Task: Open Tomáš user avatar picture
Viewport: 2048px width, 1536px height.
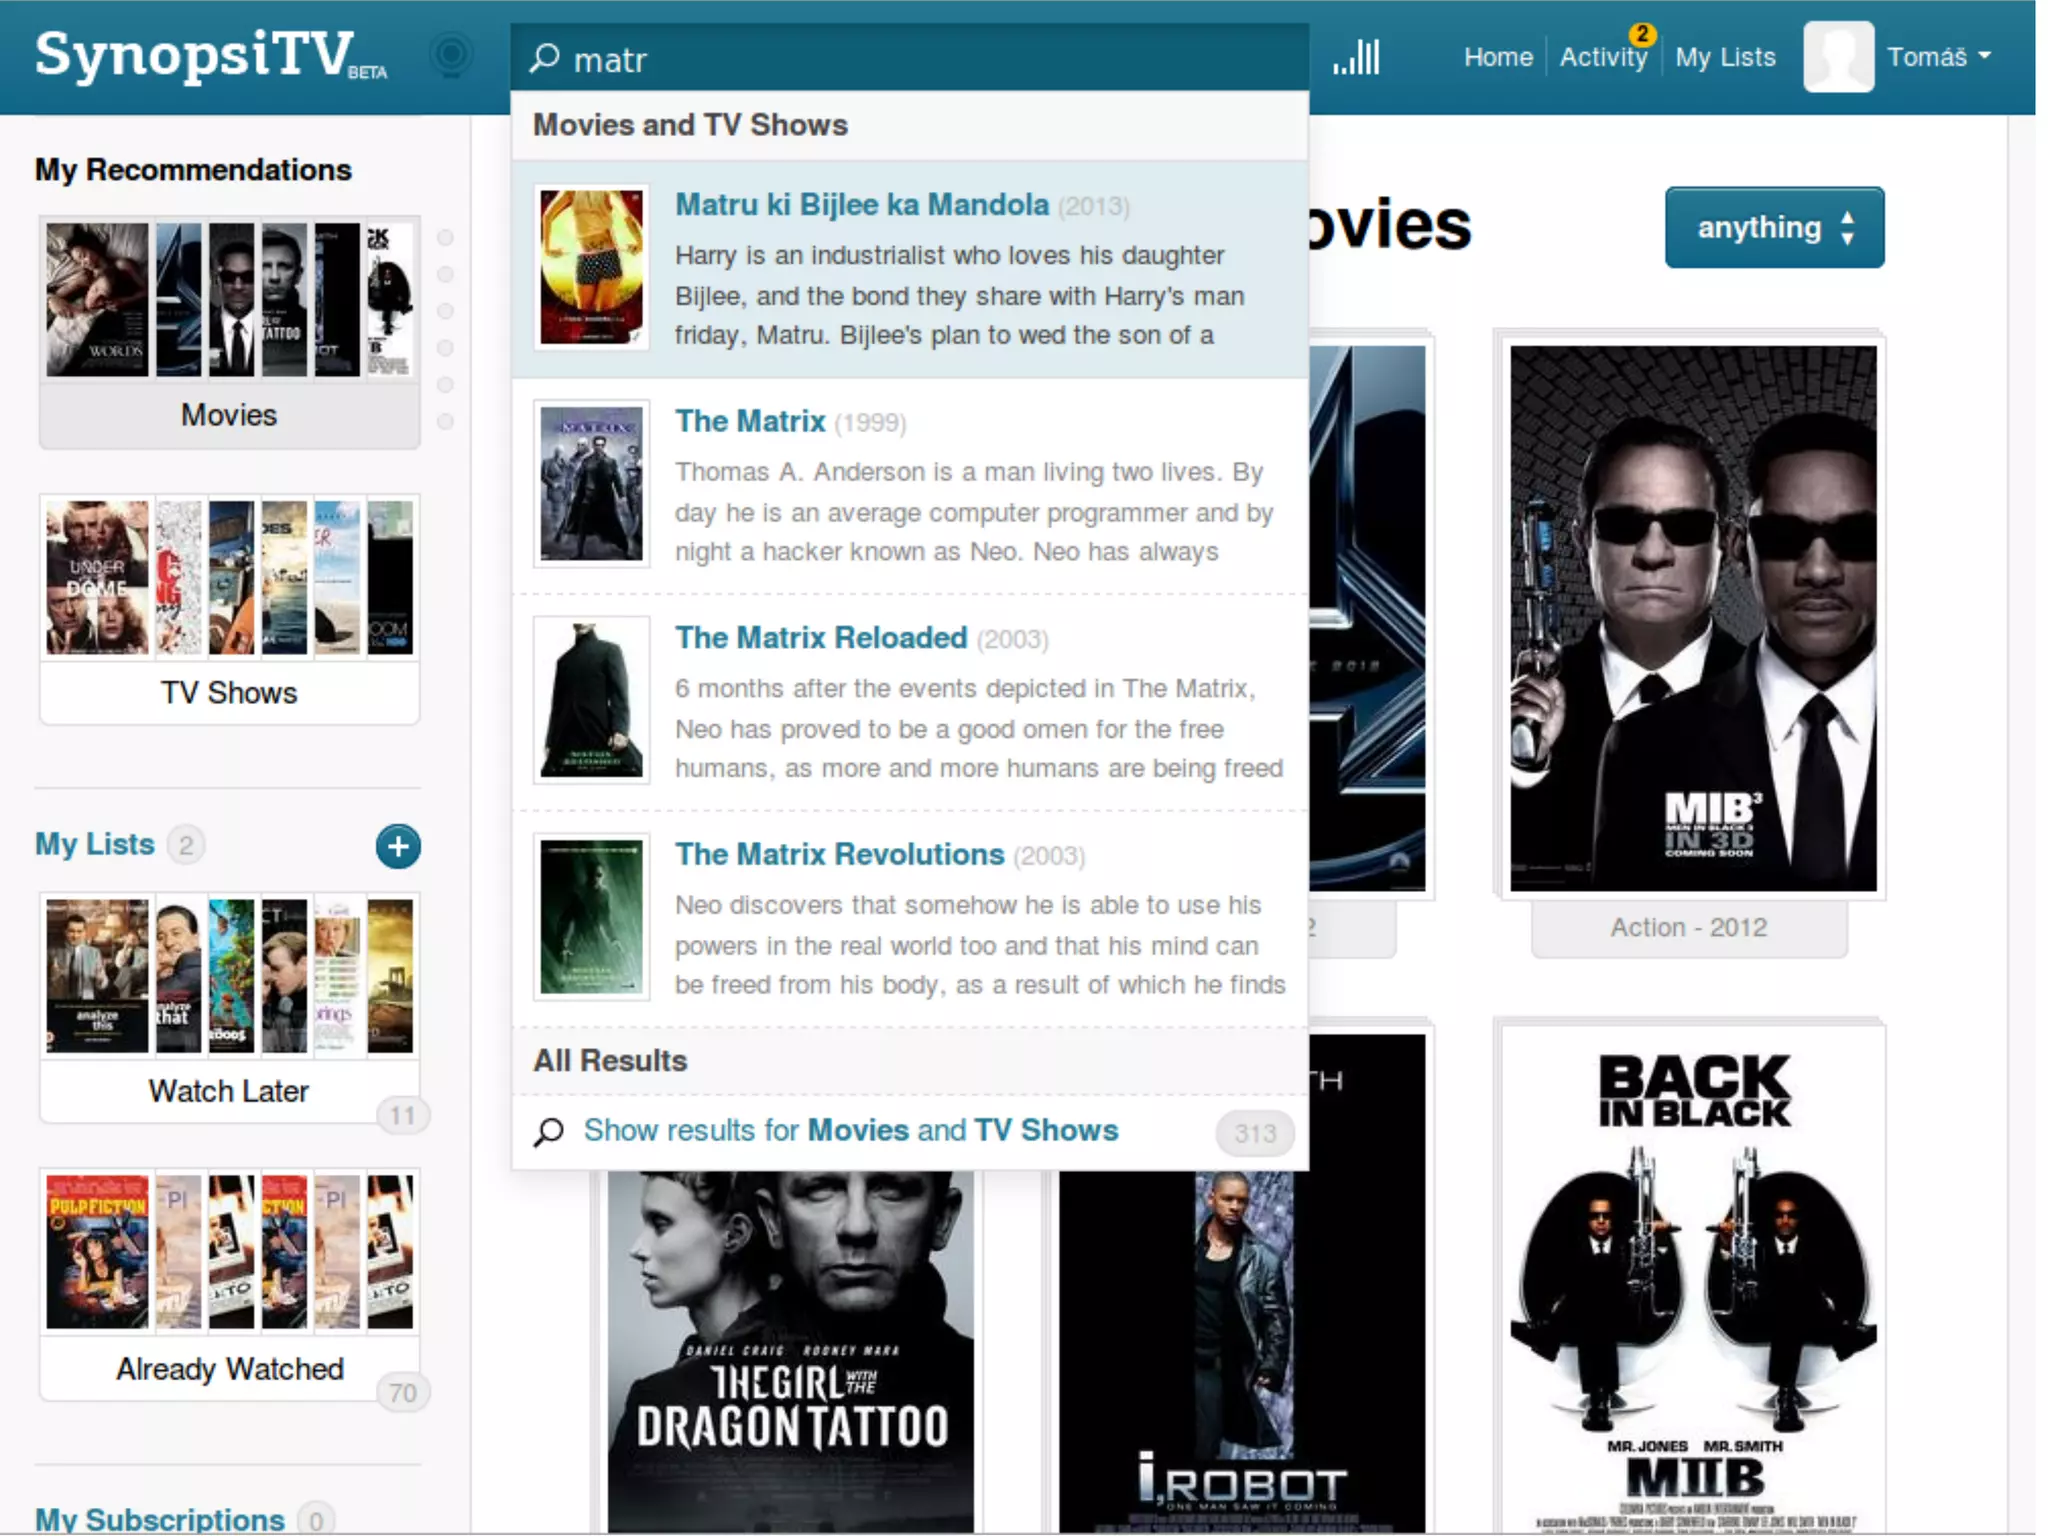Action: pyautogui.click(x=1837, y=57)
